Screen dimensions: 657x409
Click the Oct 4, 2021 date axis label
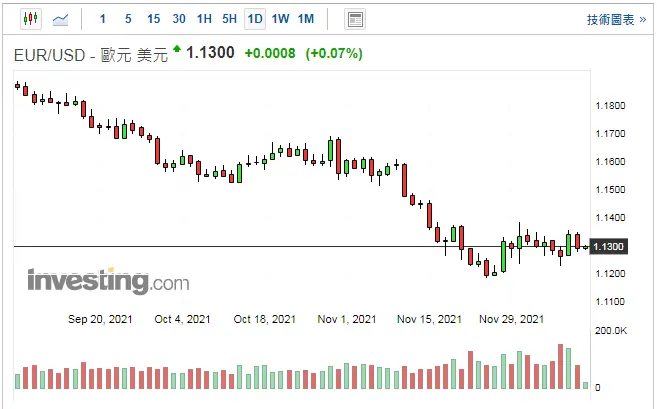coord(183,320)
